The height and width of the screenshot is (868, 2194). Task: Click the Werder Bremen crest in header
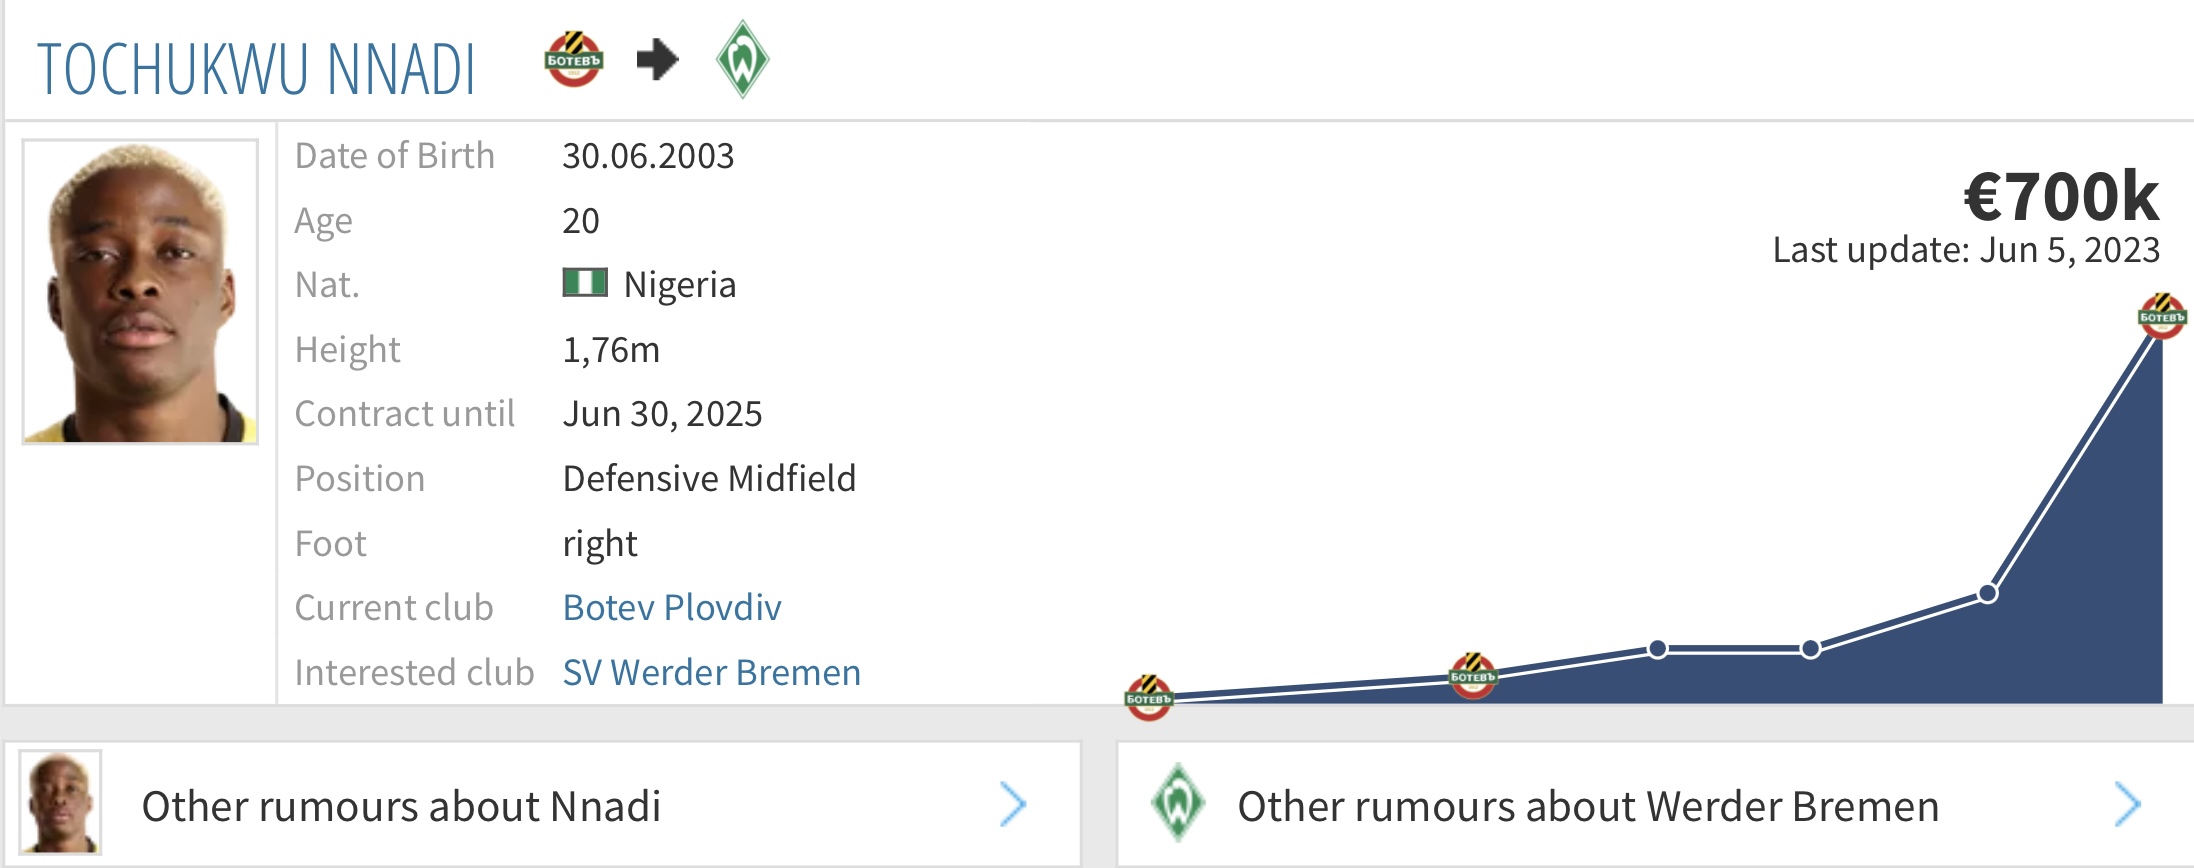pos(742,60)
